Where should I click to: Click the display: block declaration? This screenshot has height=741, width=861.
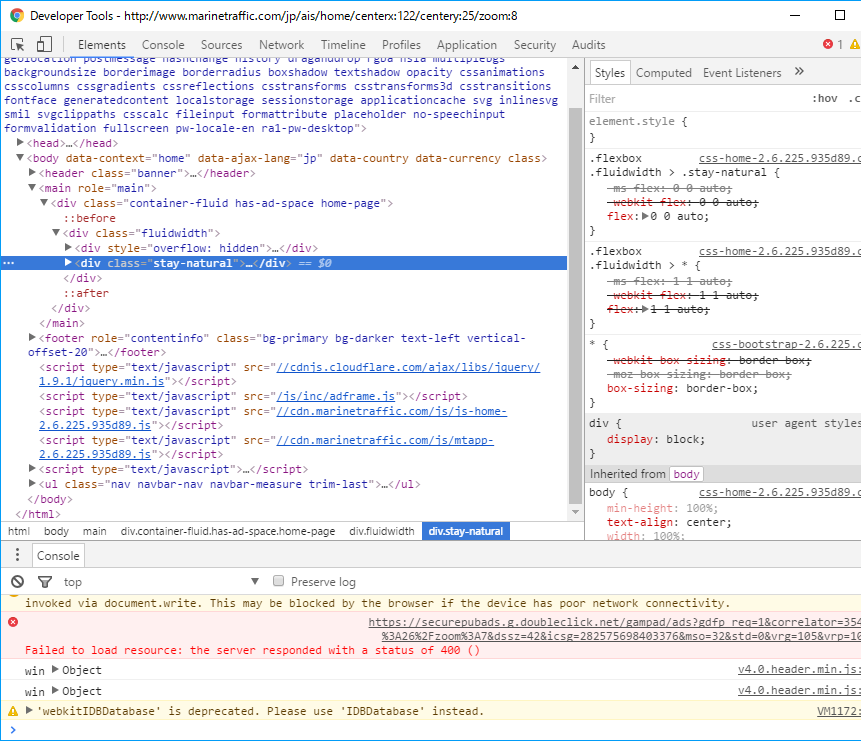click(x=656, y=439)
